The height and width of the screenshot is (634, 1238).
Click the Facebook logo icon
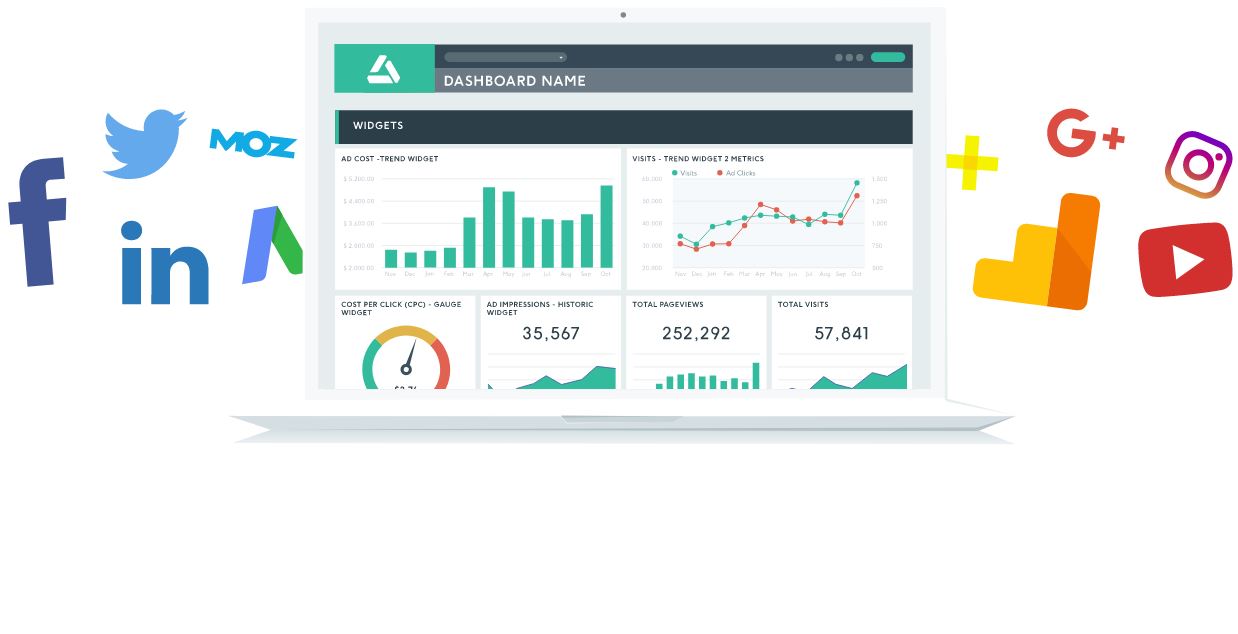(38, 222)
